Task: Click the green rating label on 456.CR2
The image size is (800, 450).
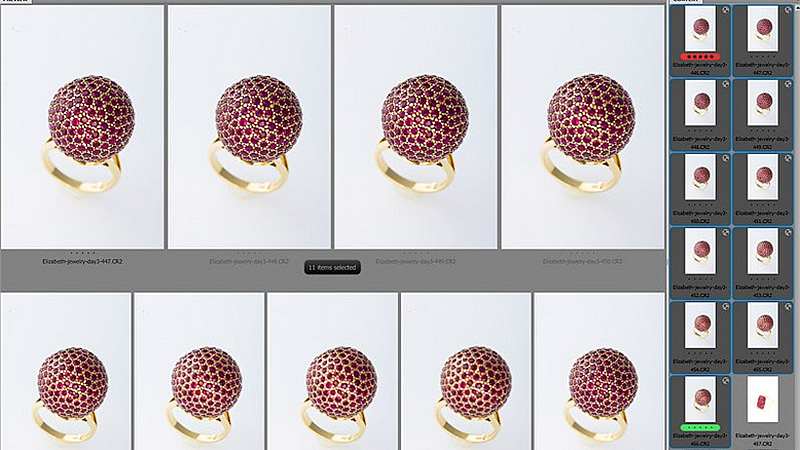Action: [x=700, y=428]
